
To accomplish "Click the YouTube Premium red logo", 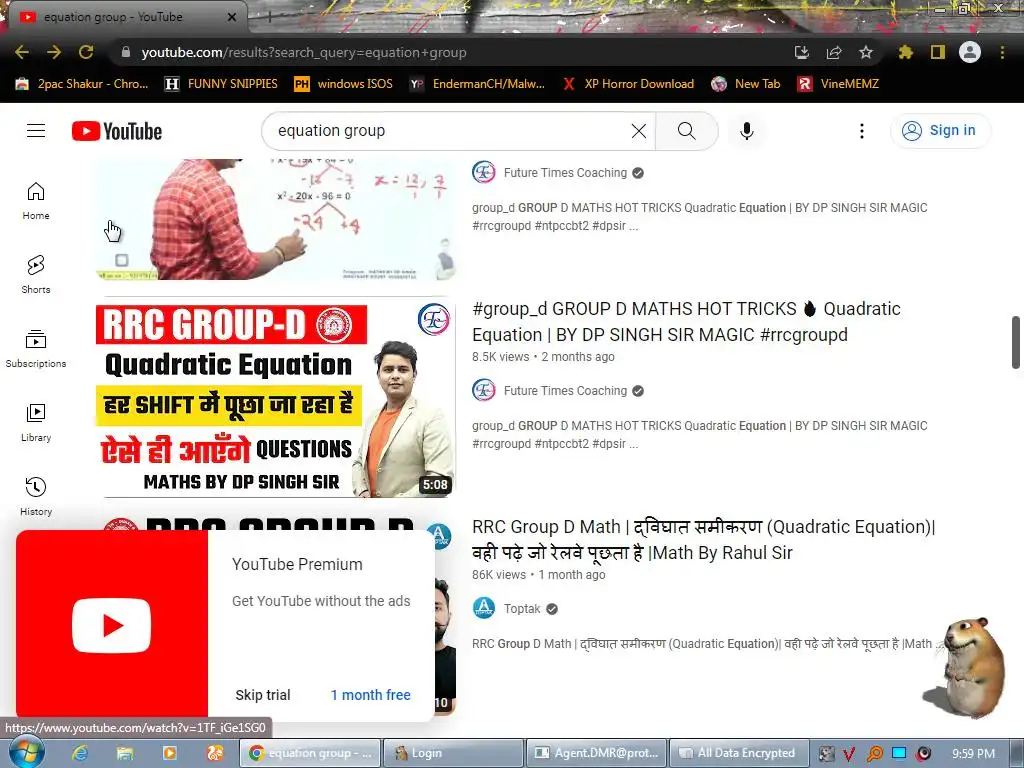I will click(112, 625).
